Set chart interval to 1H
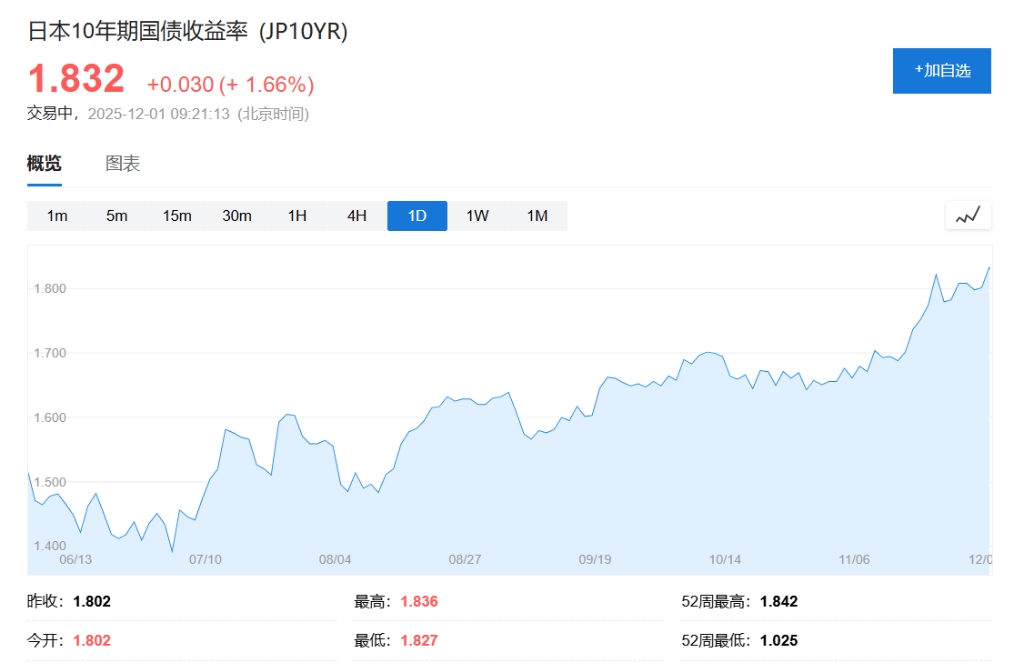Screen dimensions: 1024x672 (297, 216)
